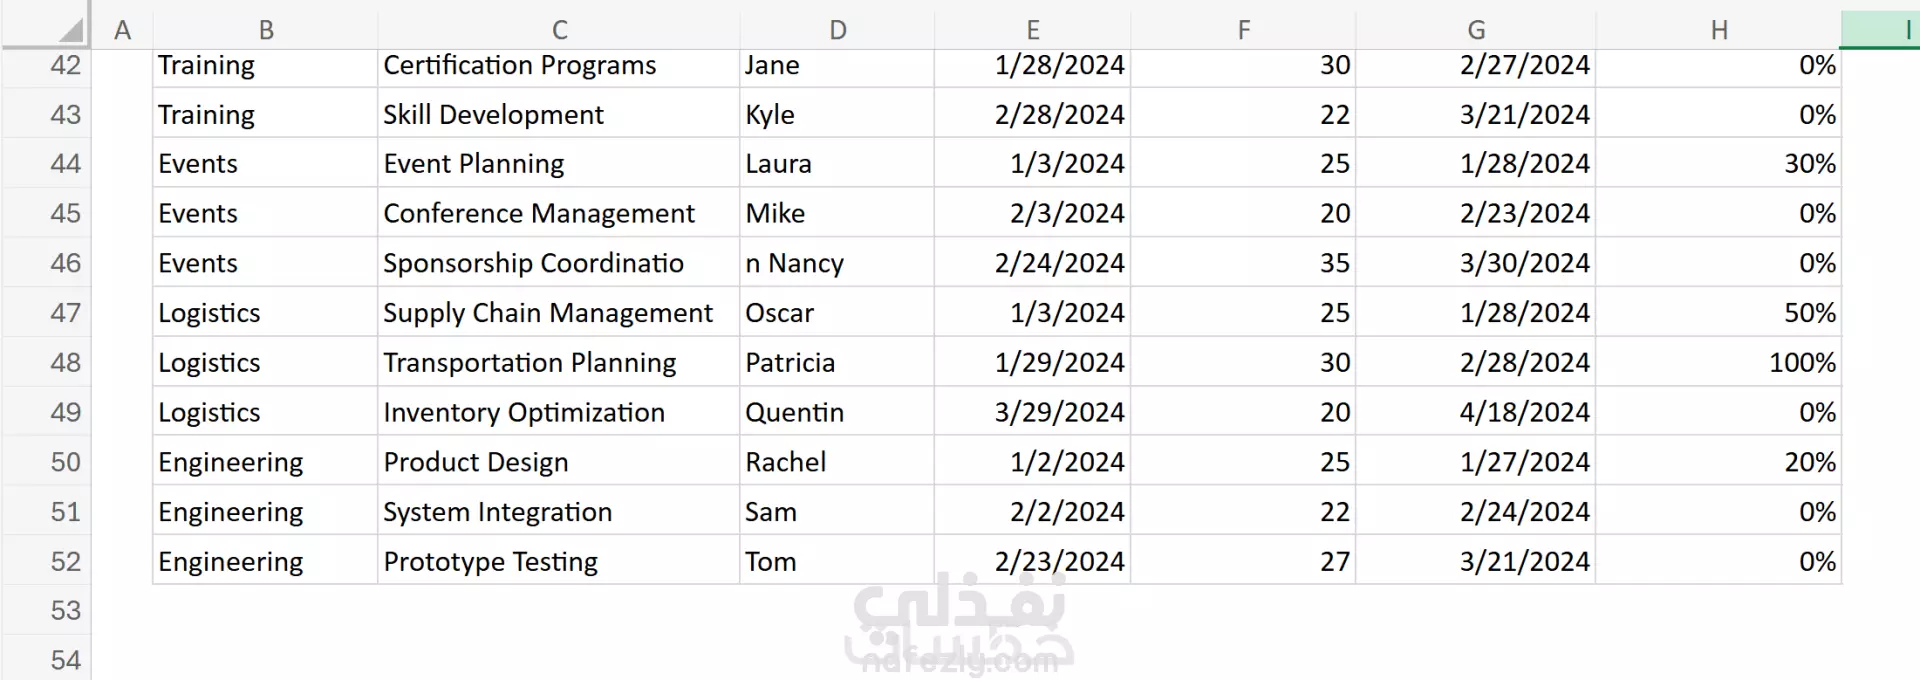Click the cell containing Laura
The width and height of the screenshot is (1920, 680).
coord(837,163)
